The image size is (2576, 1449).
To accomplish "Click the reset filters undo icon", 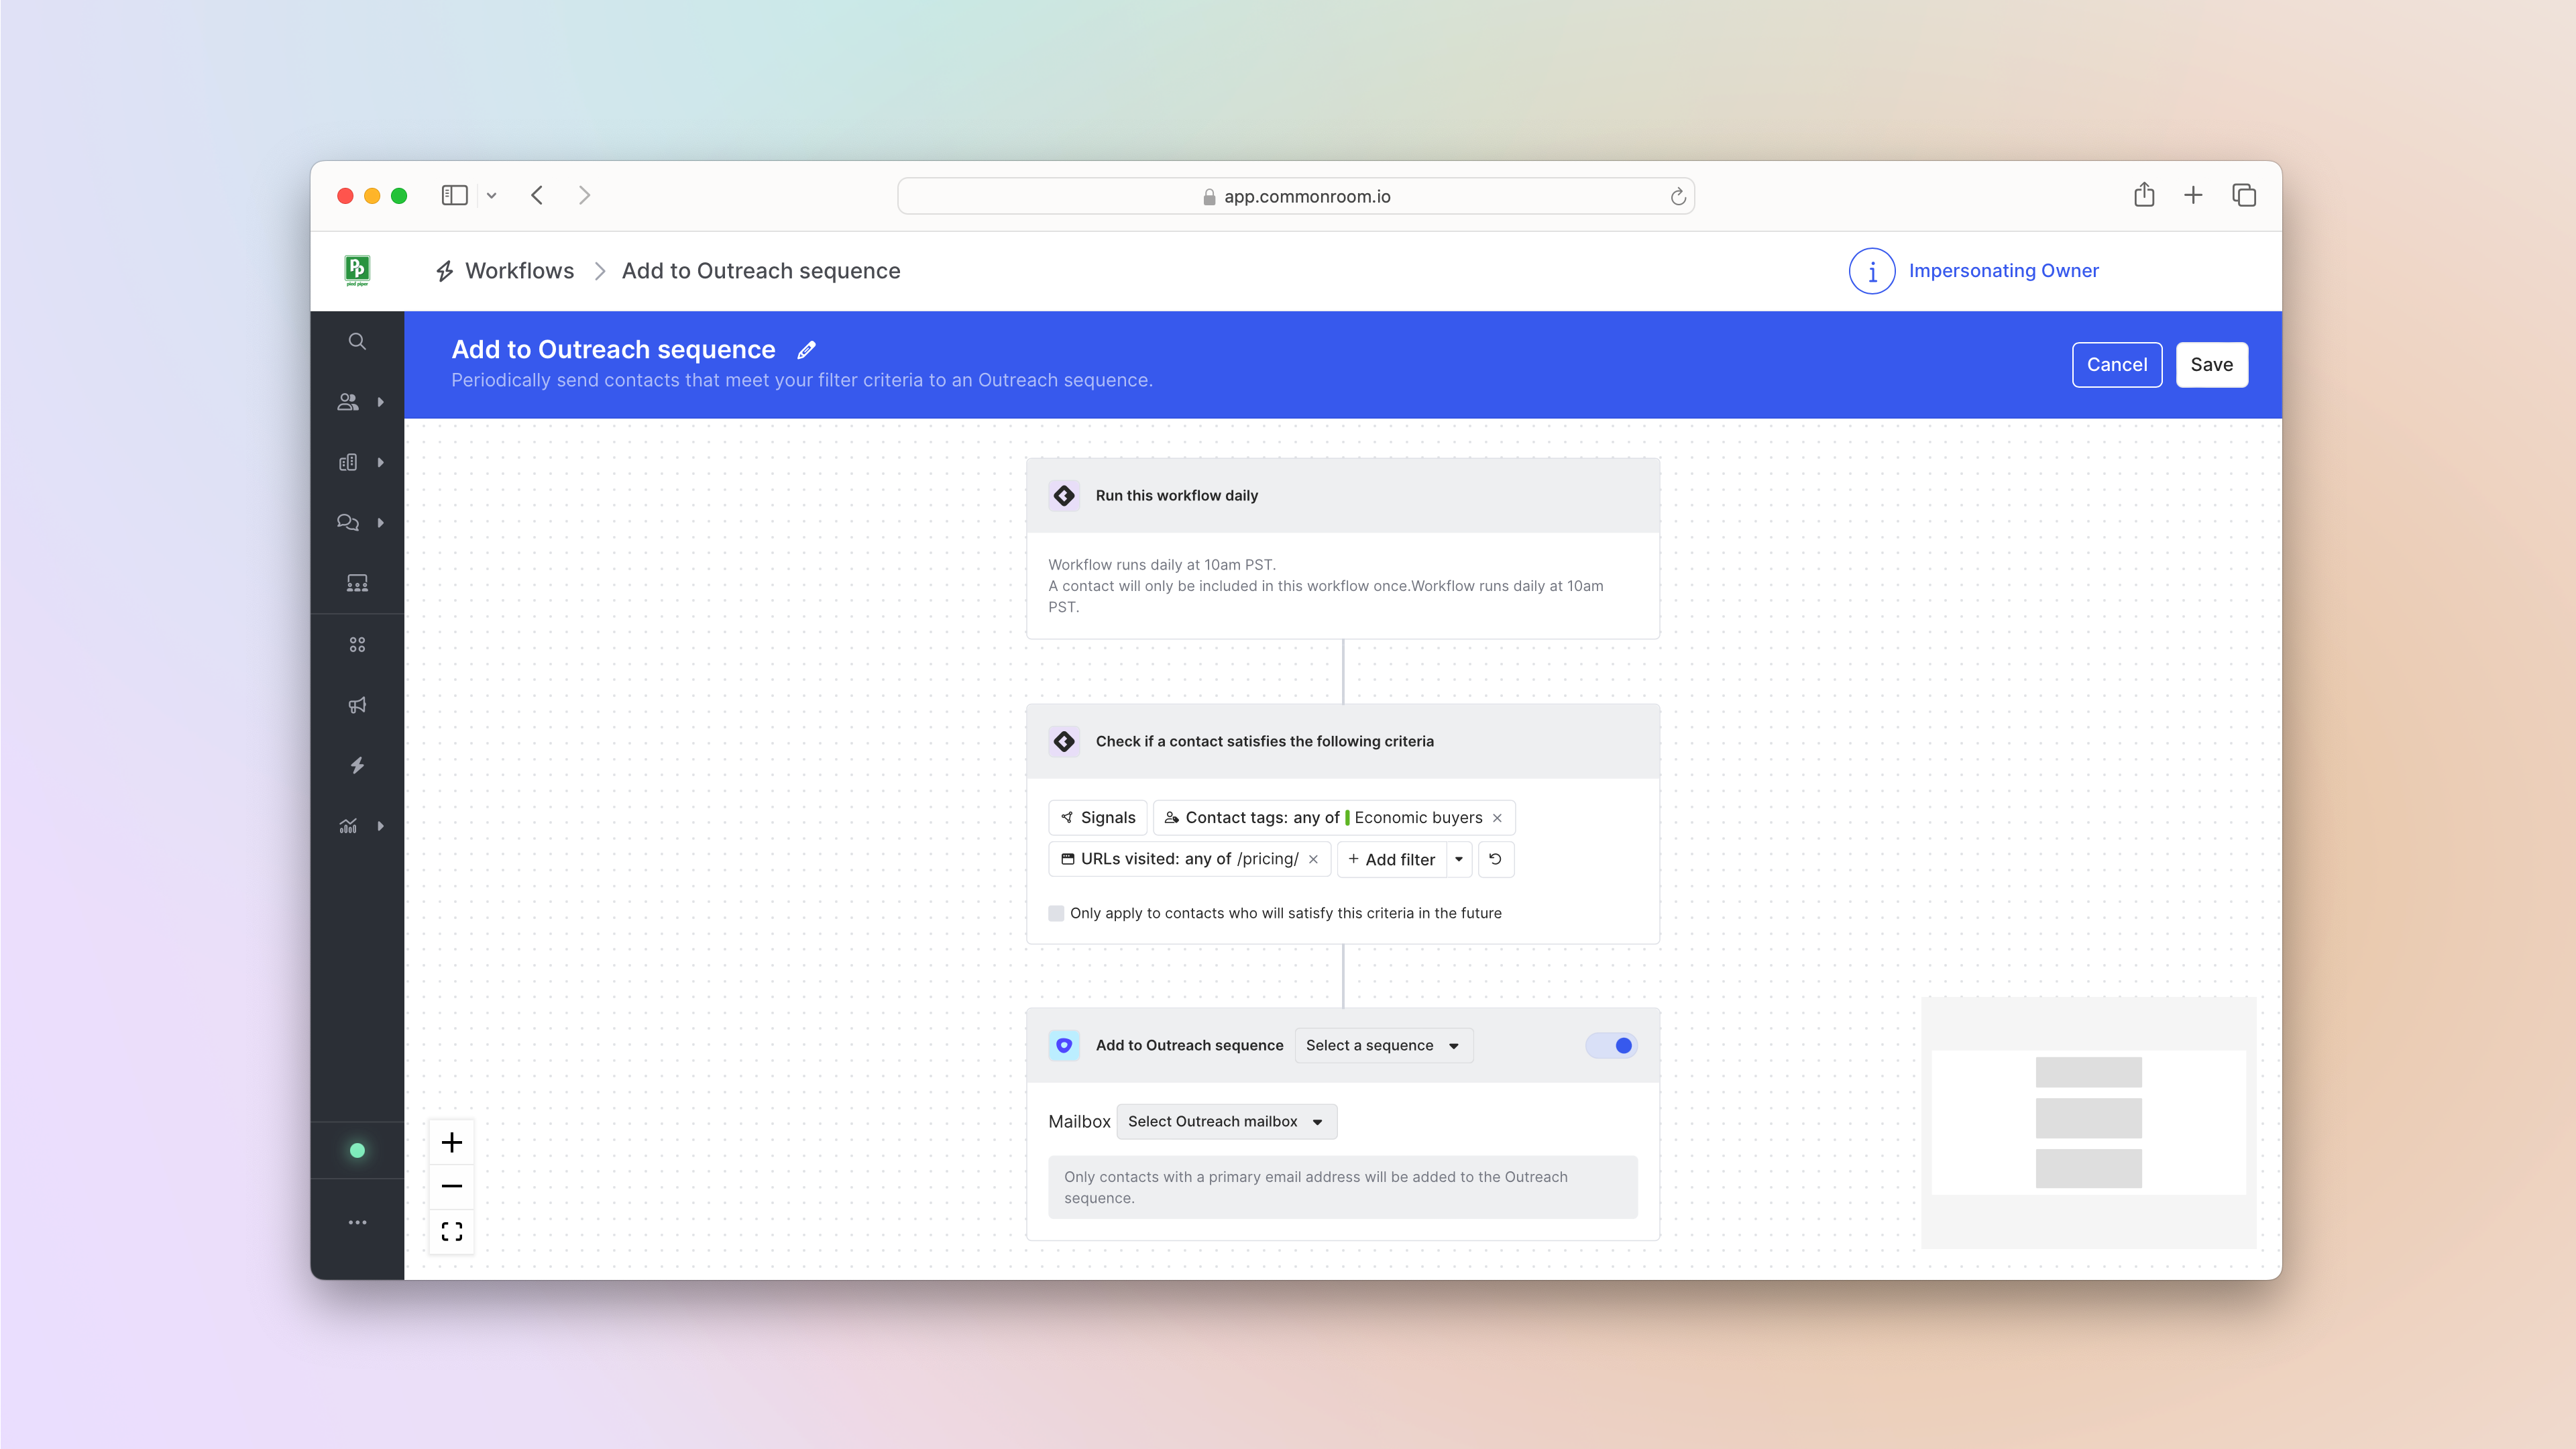I will (x=1495, y=859).
